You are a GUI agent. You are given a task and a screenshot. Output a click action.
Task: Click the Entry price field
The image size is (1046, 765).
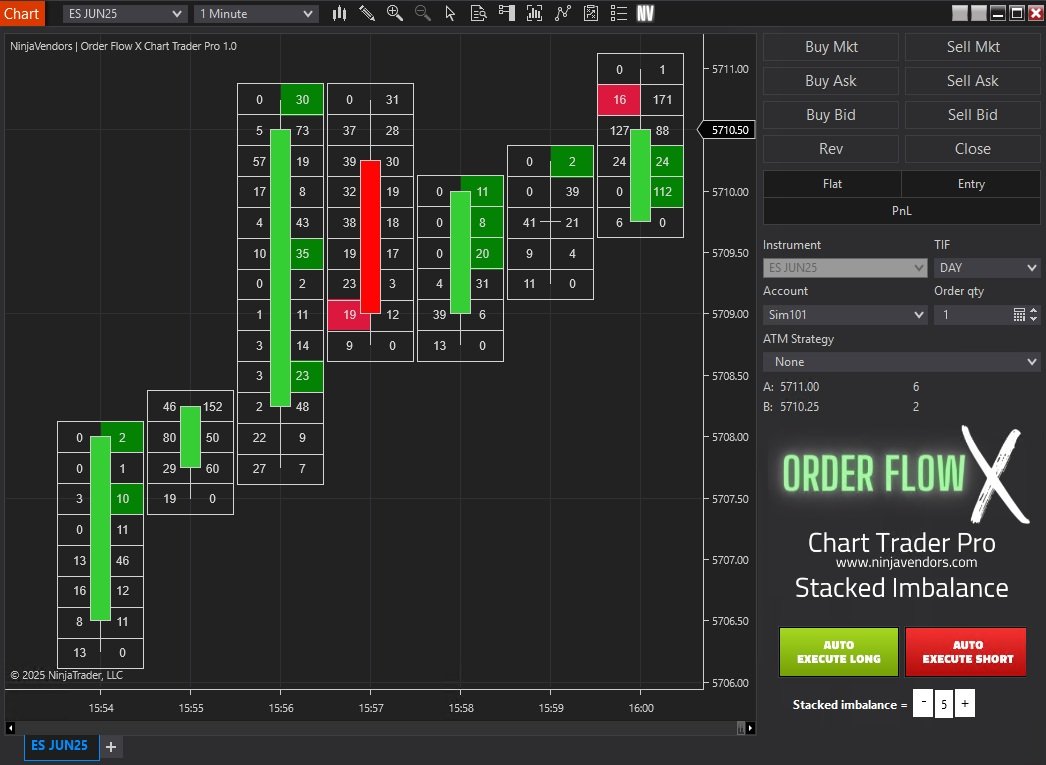[971, 184]
